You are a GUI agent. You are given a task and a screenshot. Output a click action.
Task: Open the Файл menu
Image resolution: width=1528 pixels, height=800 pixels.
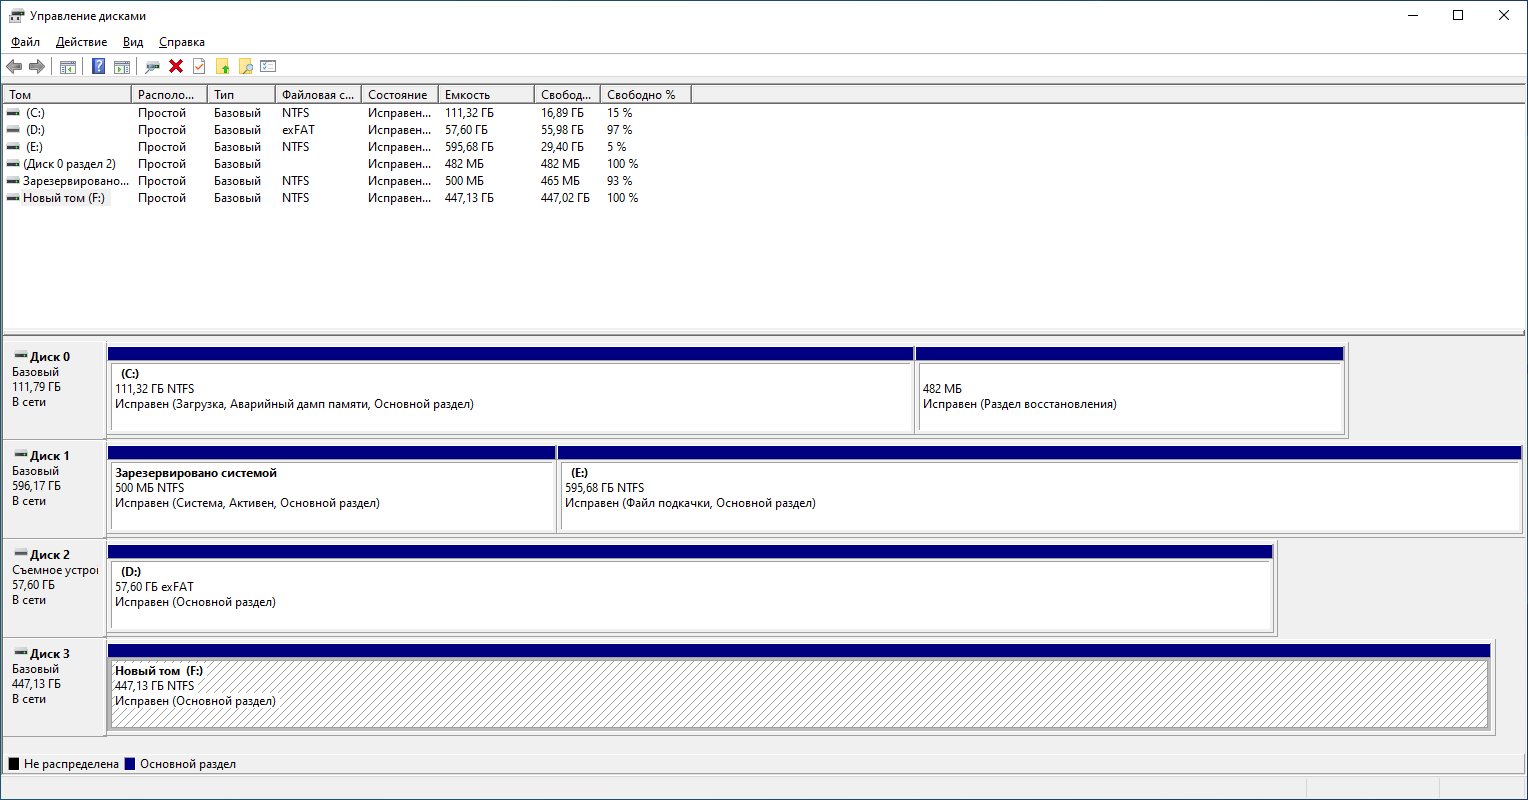click(x=26, y=42)
